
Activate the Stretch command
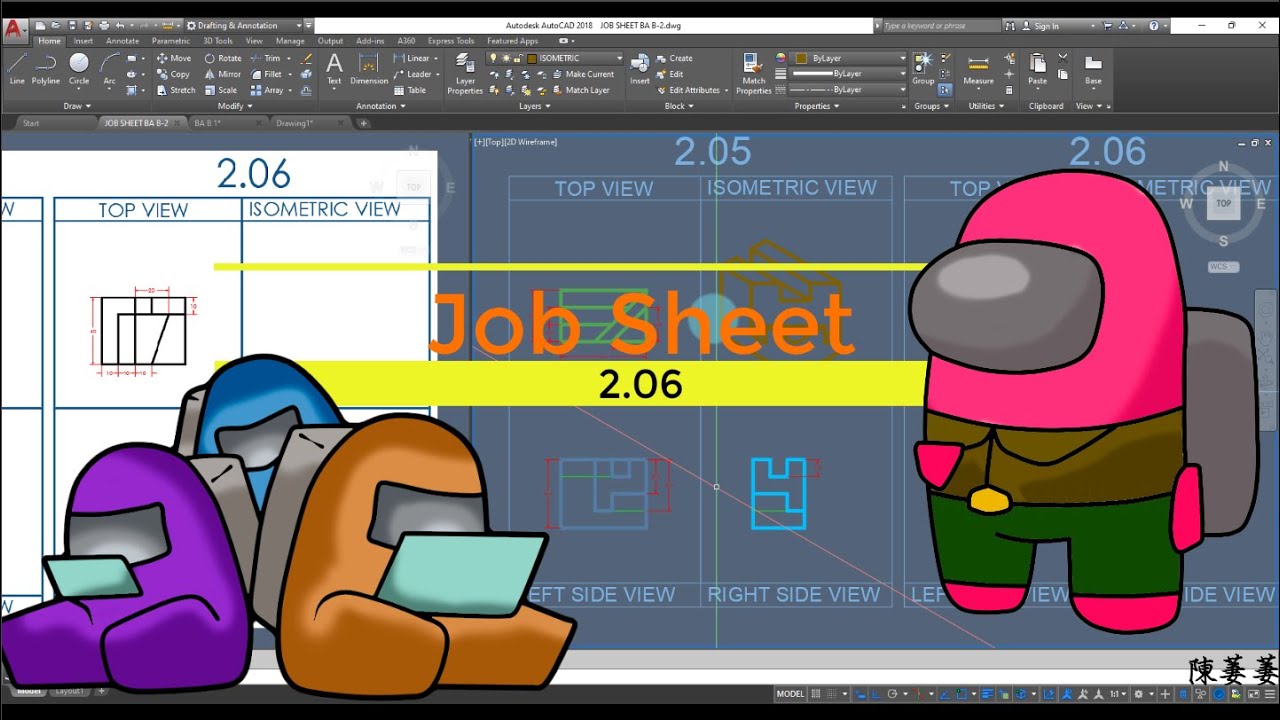point(176,90)
